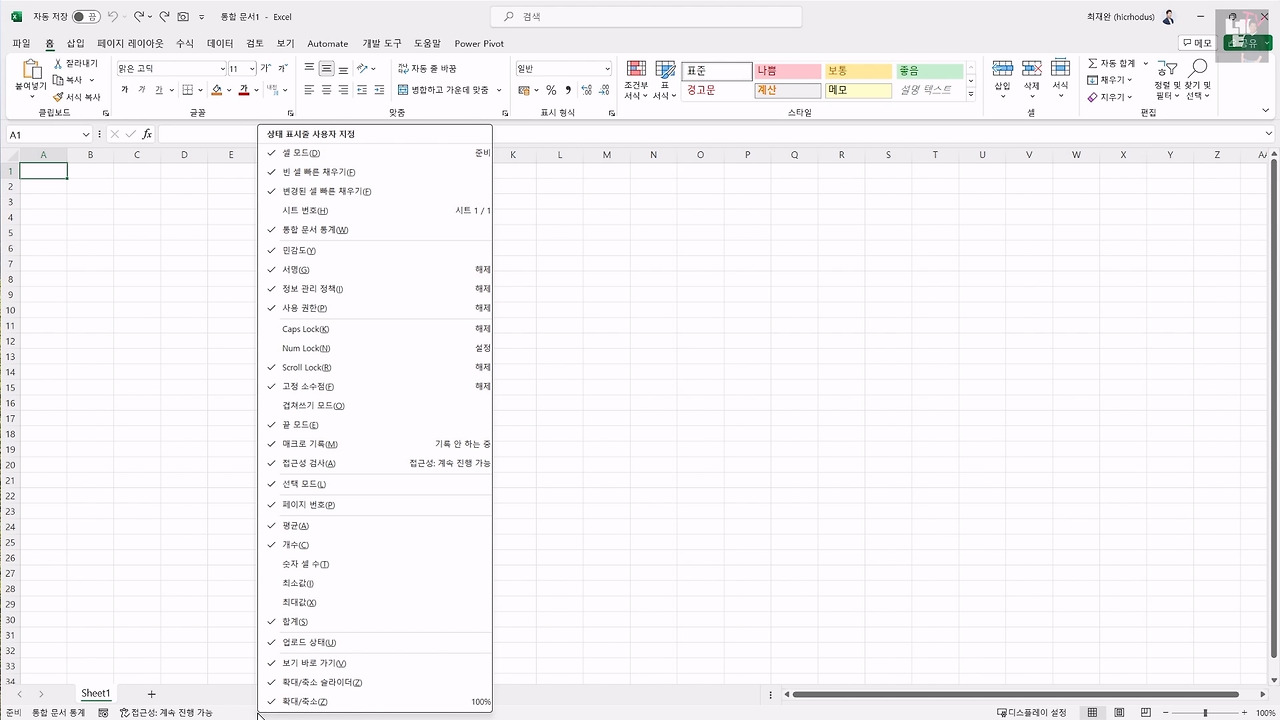Screen dimensions: 1280x720
Task: Expand the Name Box dropdown arrow
Action: click(86, 134)
